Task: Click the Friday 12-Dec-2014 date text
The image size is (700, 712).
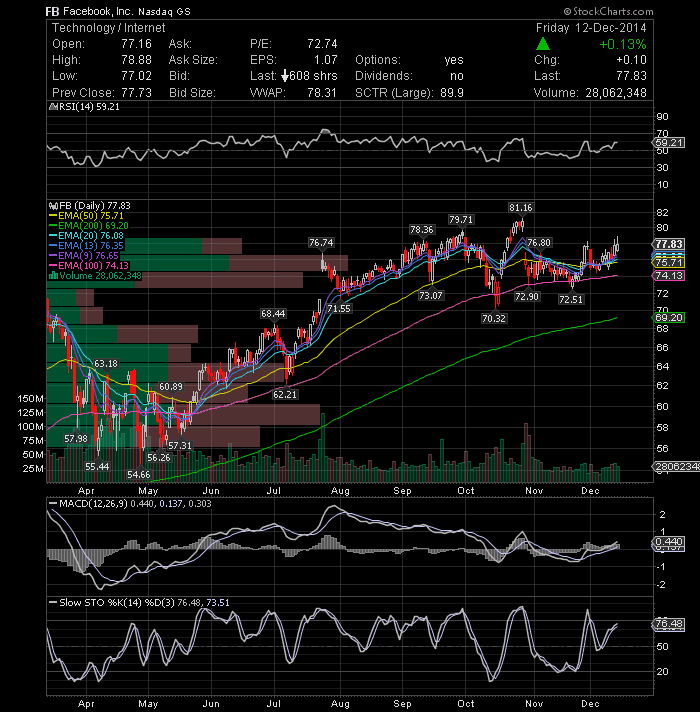Action: [x=591, y=28]
